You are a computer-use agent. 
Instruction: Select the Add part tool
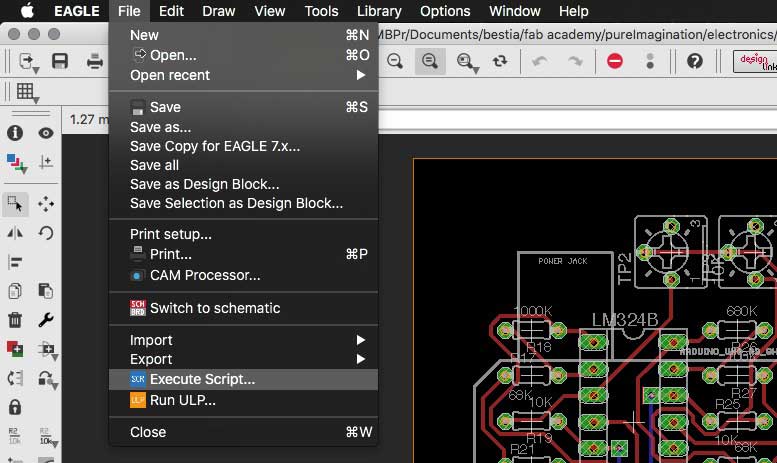(x=15, y=348)
